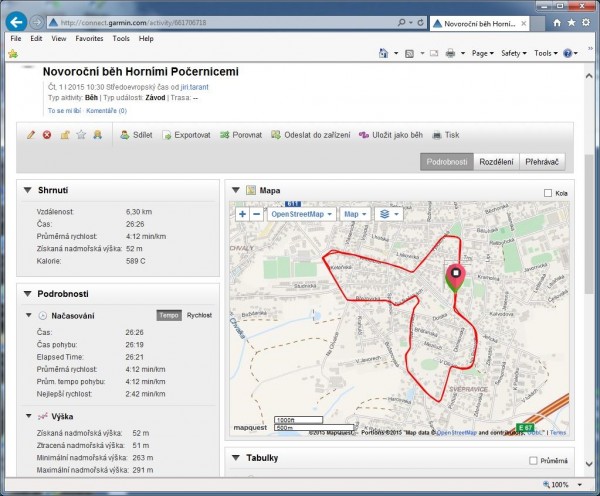
Task: Open the Page dropdown menu
Action: [483, 53]
